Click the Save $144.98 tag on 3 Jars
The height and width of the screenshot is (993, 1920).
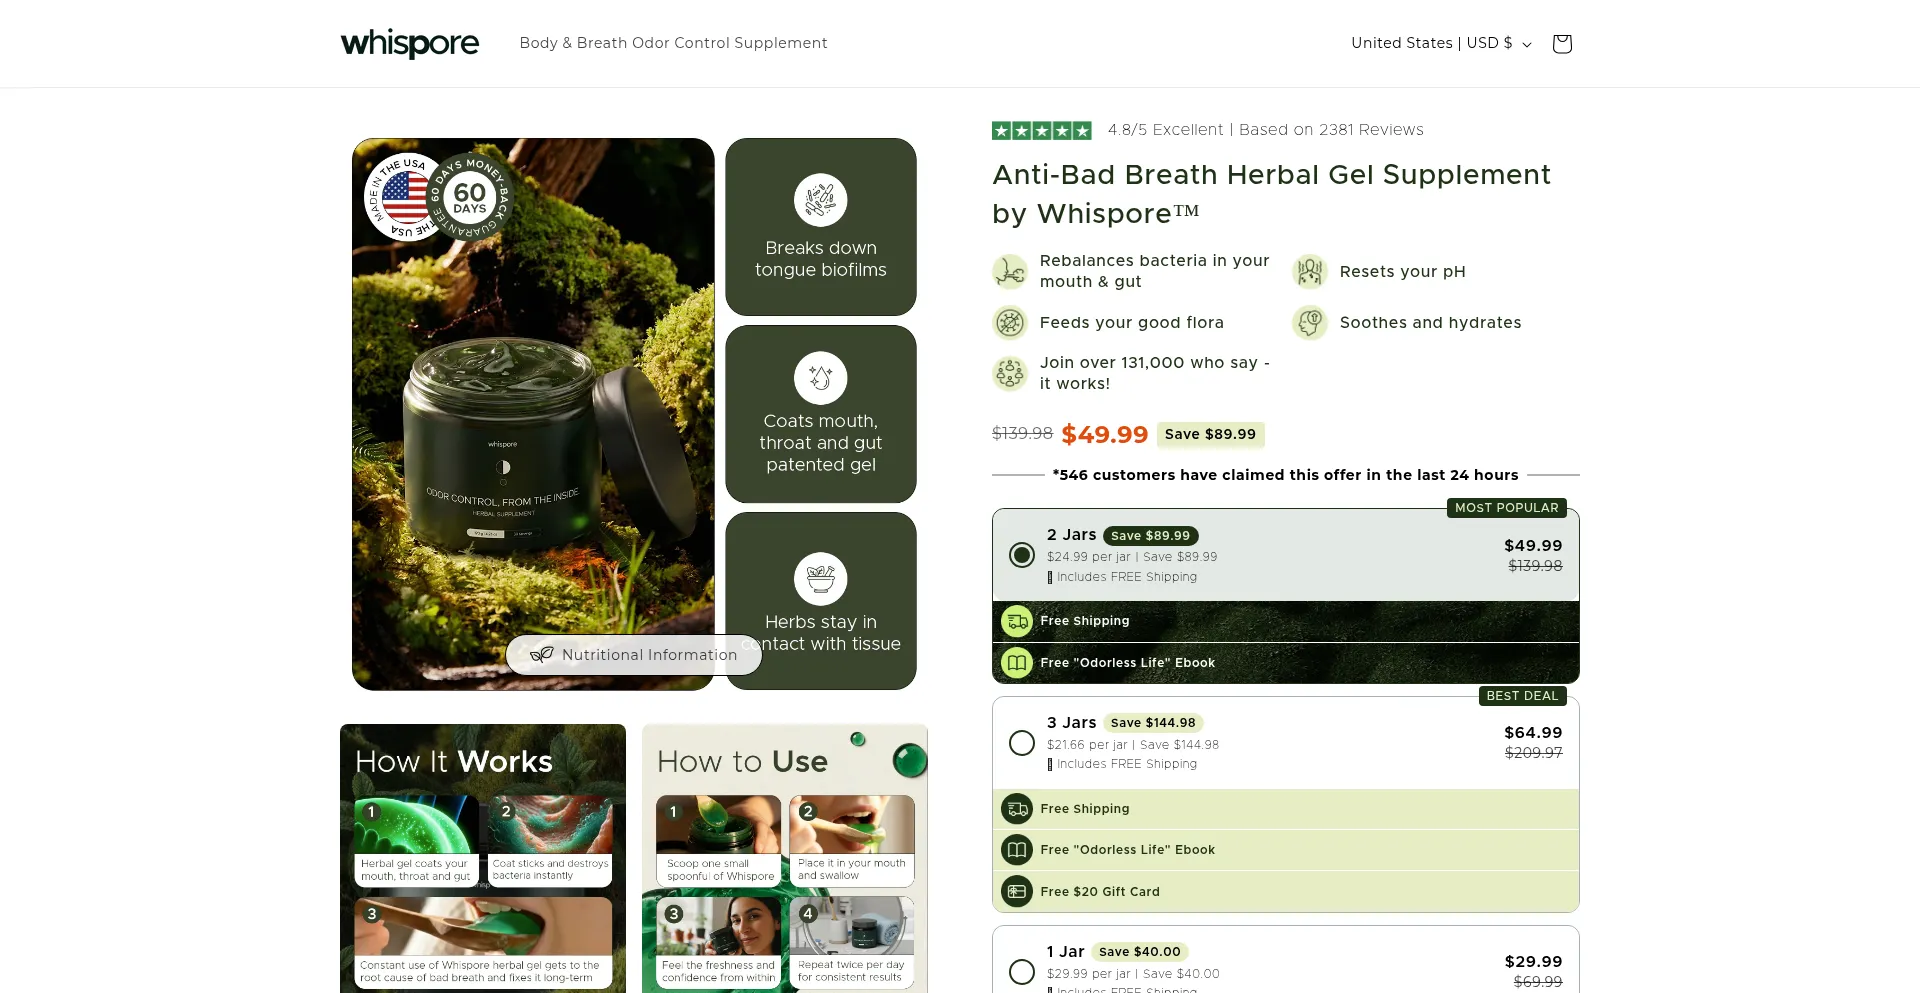pyautogui.click(x=1153, y=723)
